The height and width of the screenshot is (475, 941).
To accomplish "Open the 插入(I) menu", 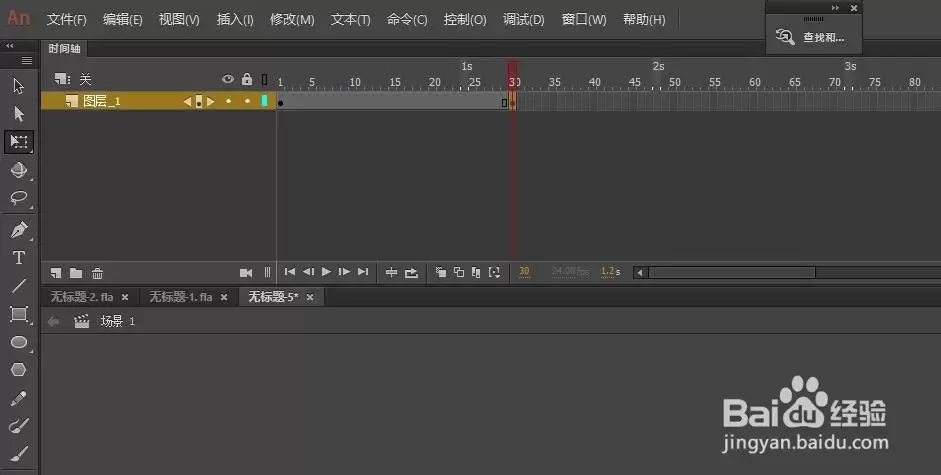I will 235,20.
